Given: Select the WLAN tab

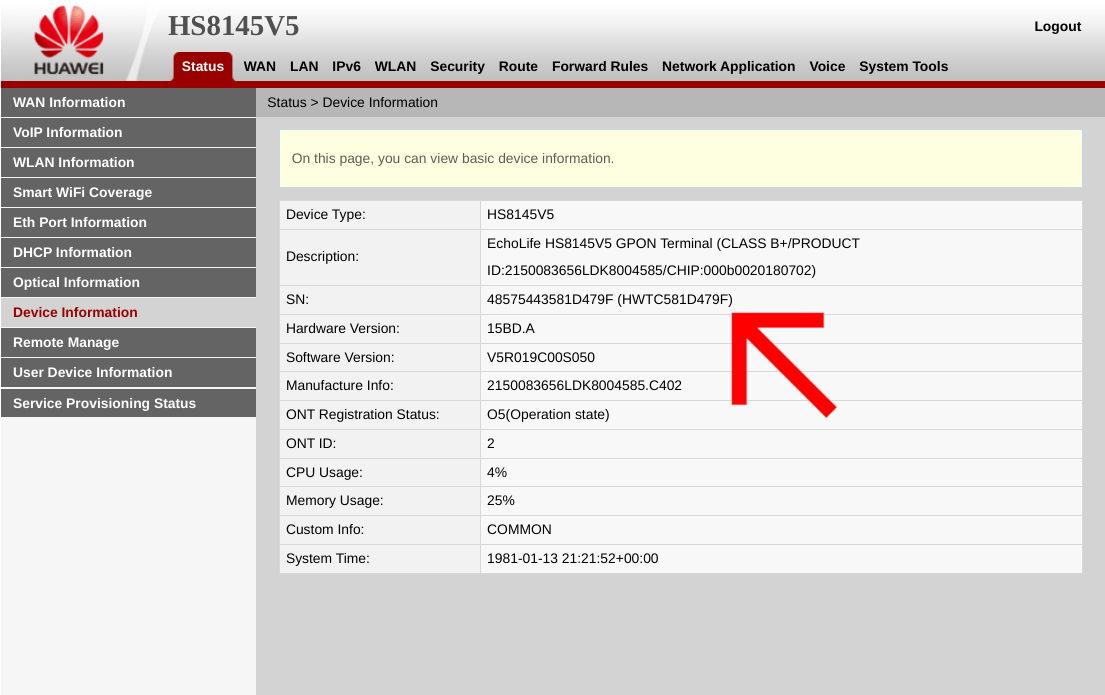Looking at the screenshot, I should 395,66.
